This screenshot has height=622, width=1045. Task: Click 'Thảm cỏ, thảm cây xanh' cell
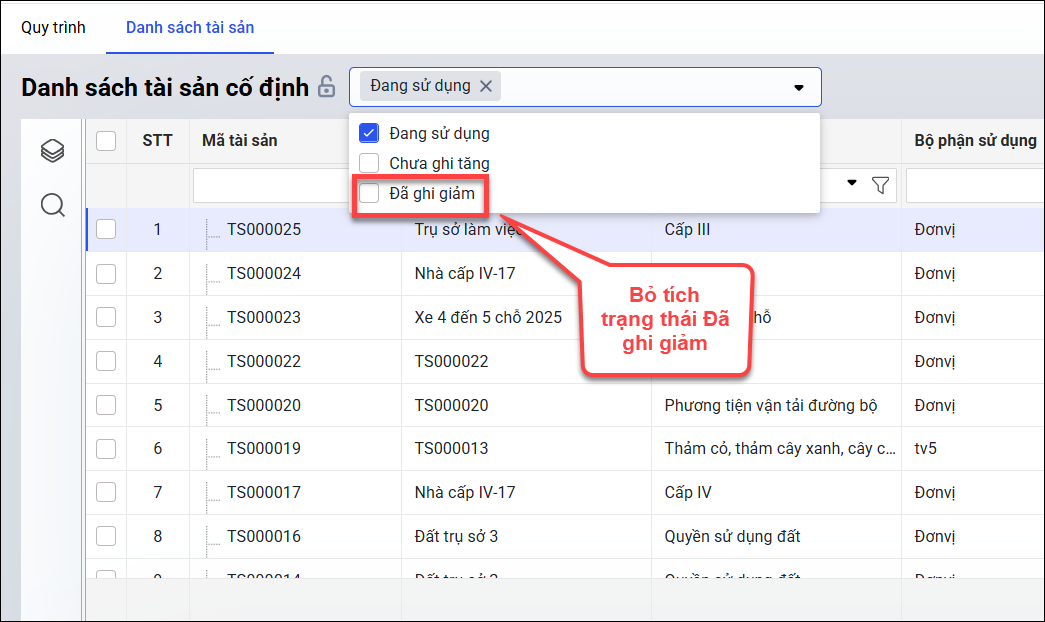coord(780,449)
